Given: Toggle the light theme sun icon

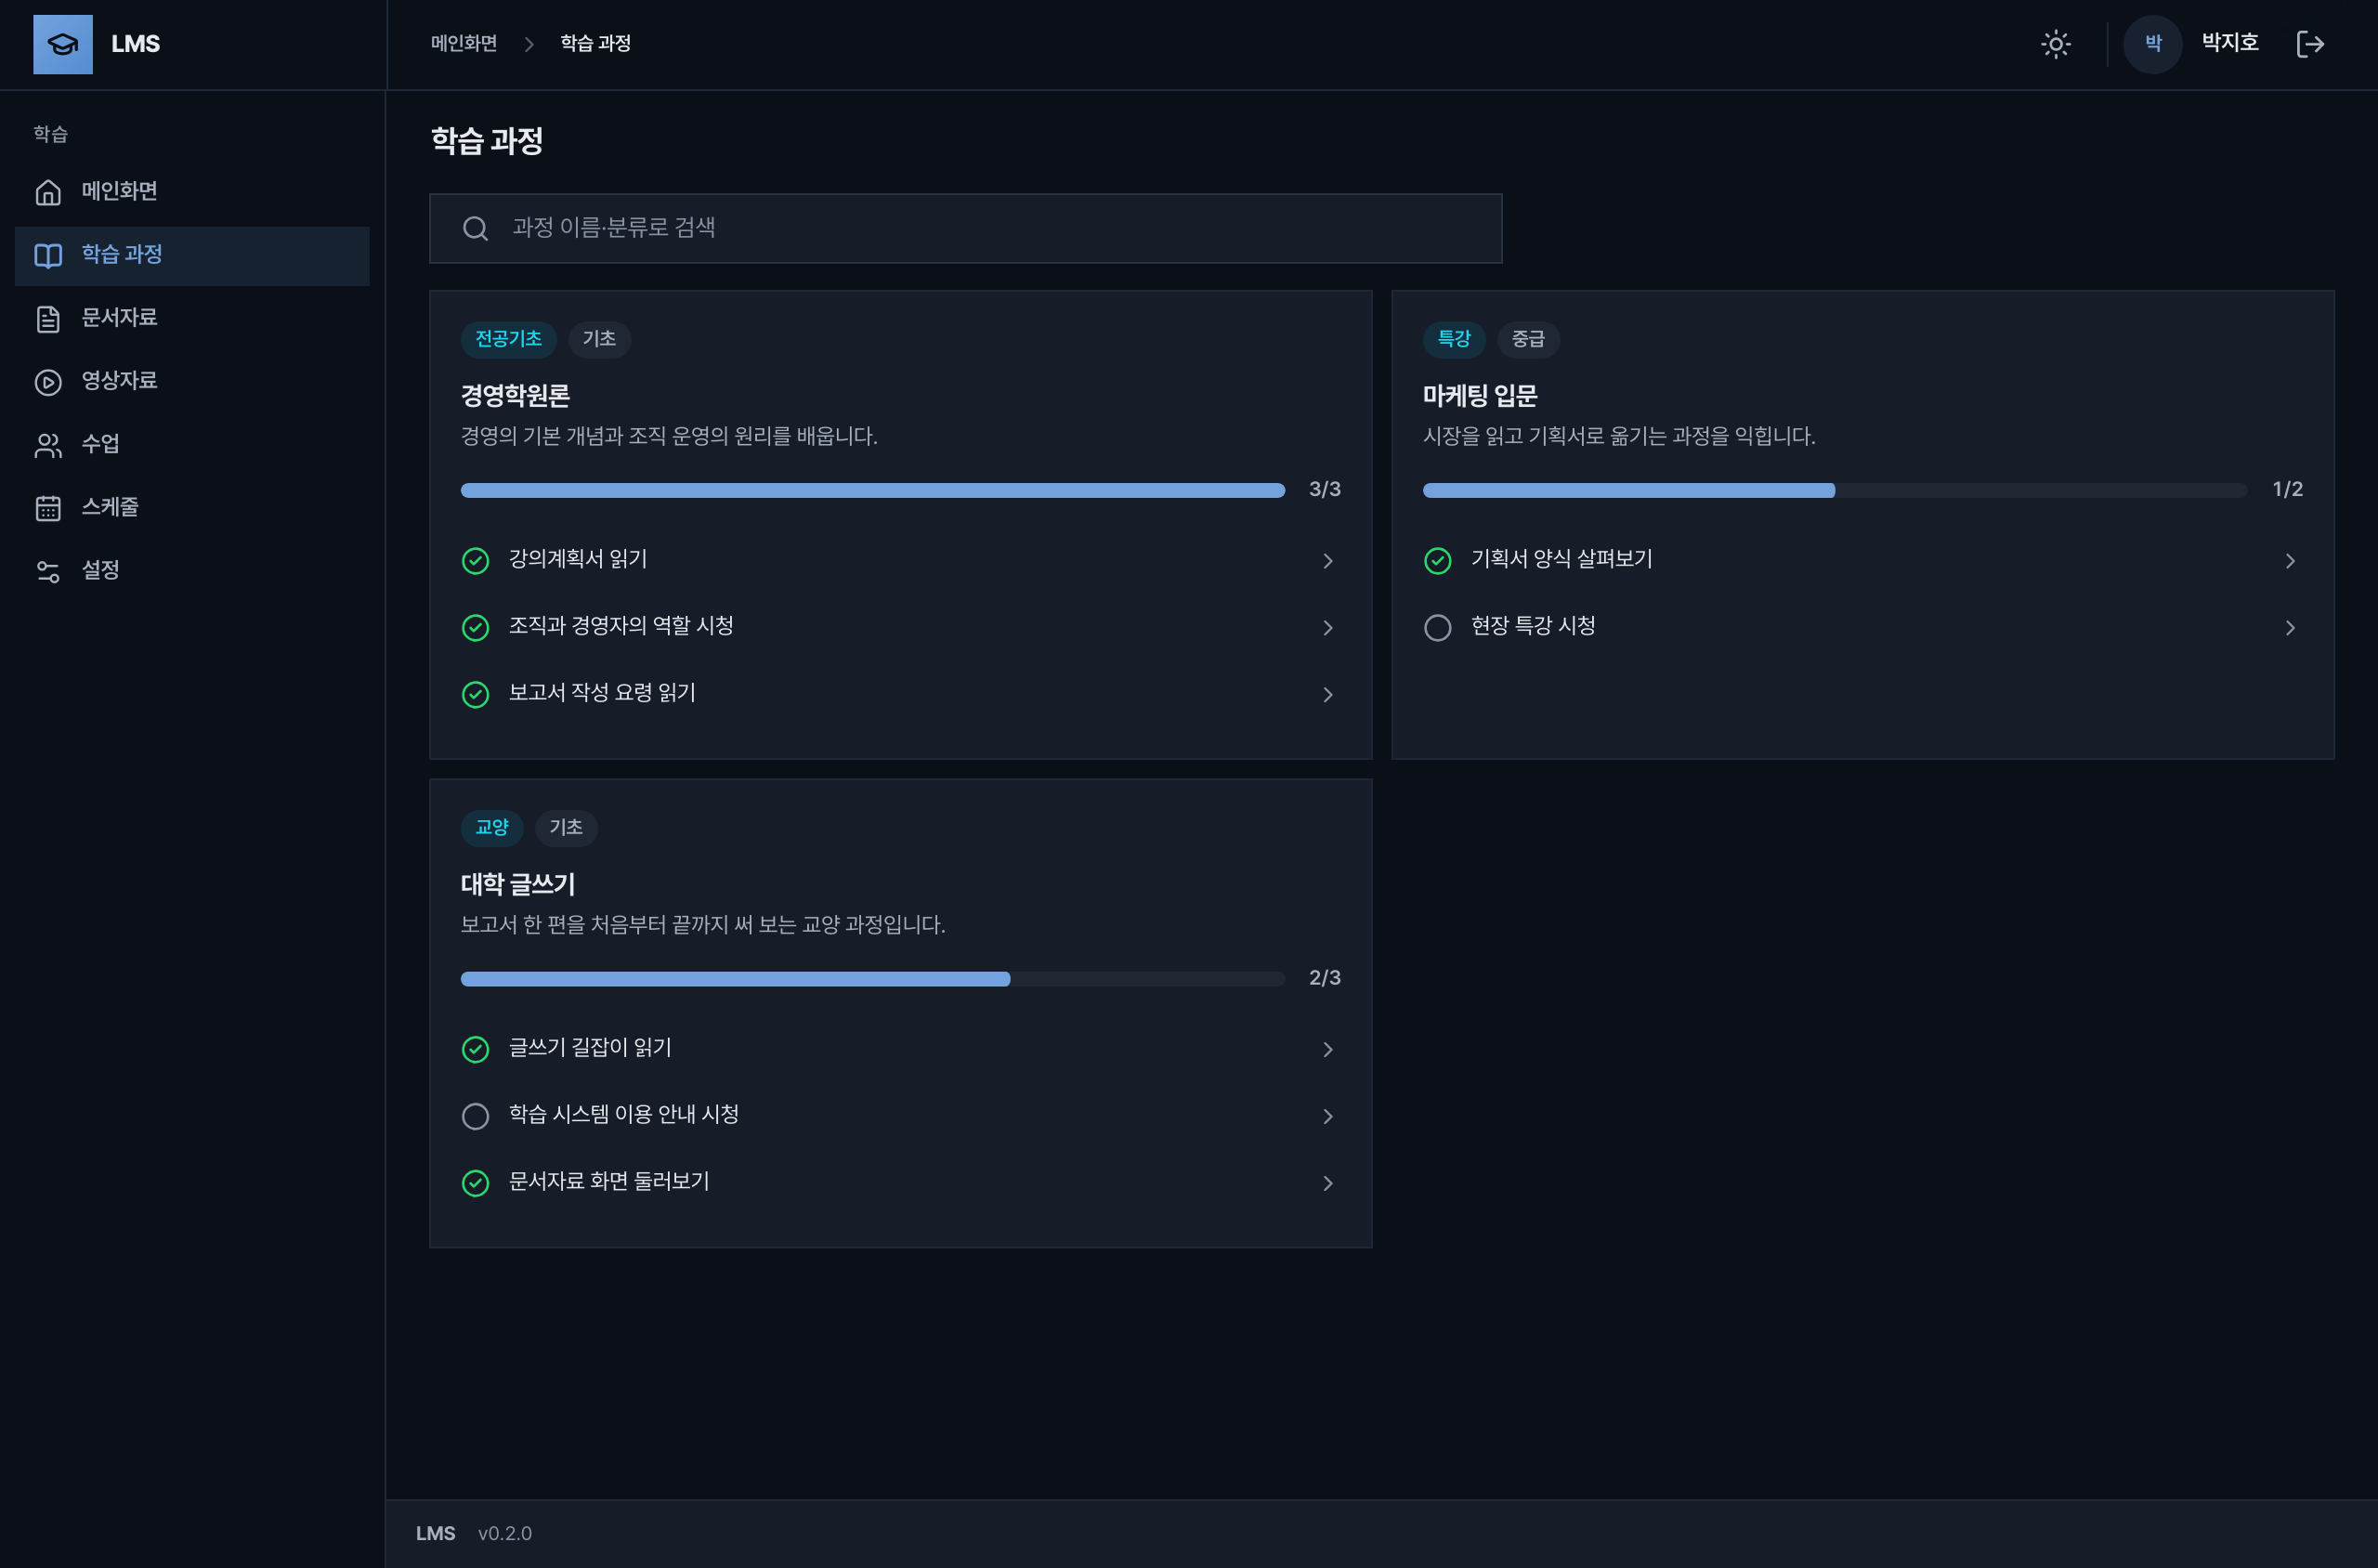Looking at the screenshot, I should coord(2055,44).
